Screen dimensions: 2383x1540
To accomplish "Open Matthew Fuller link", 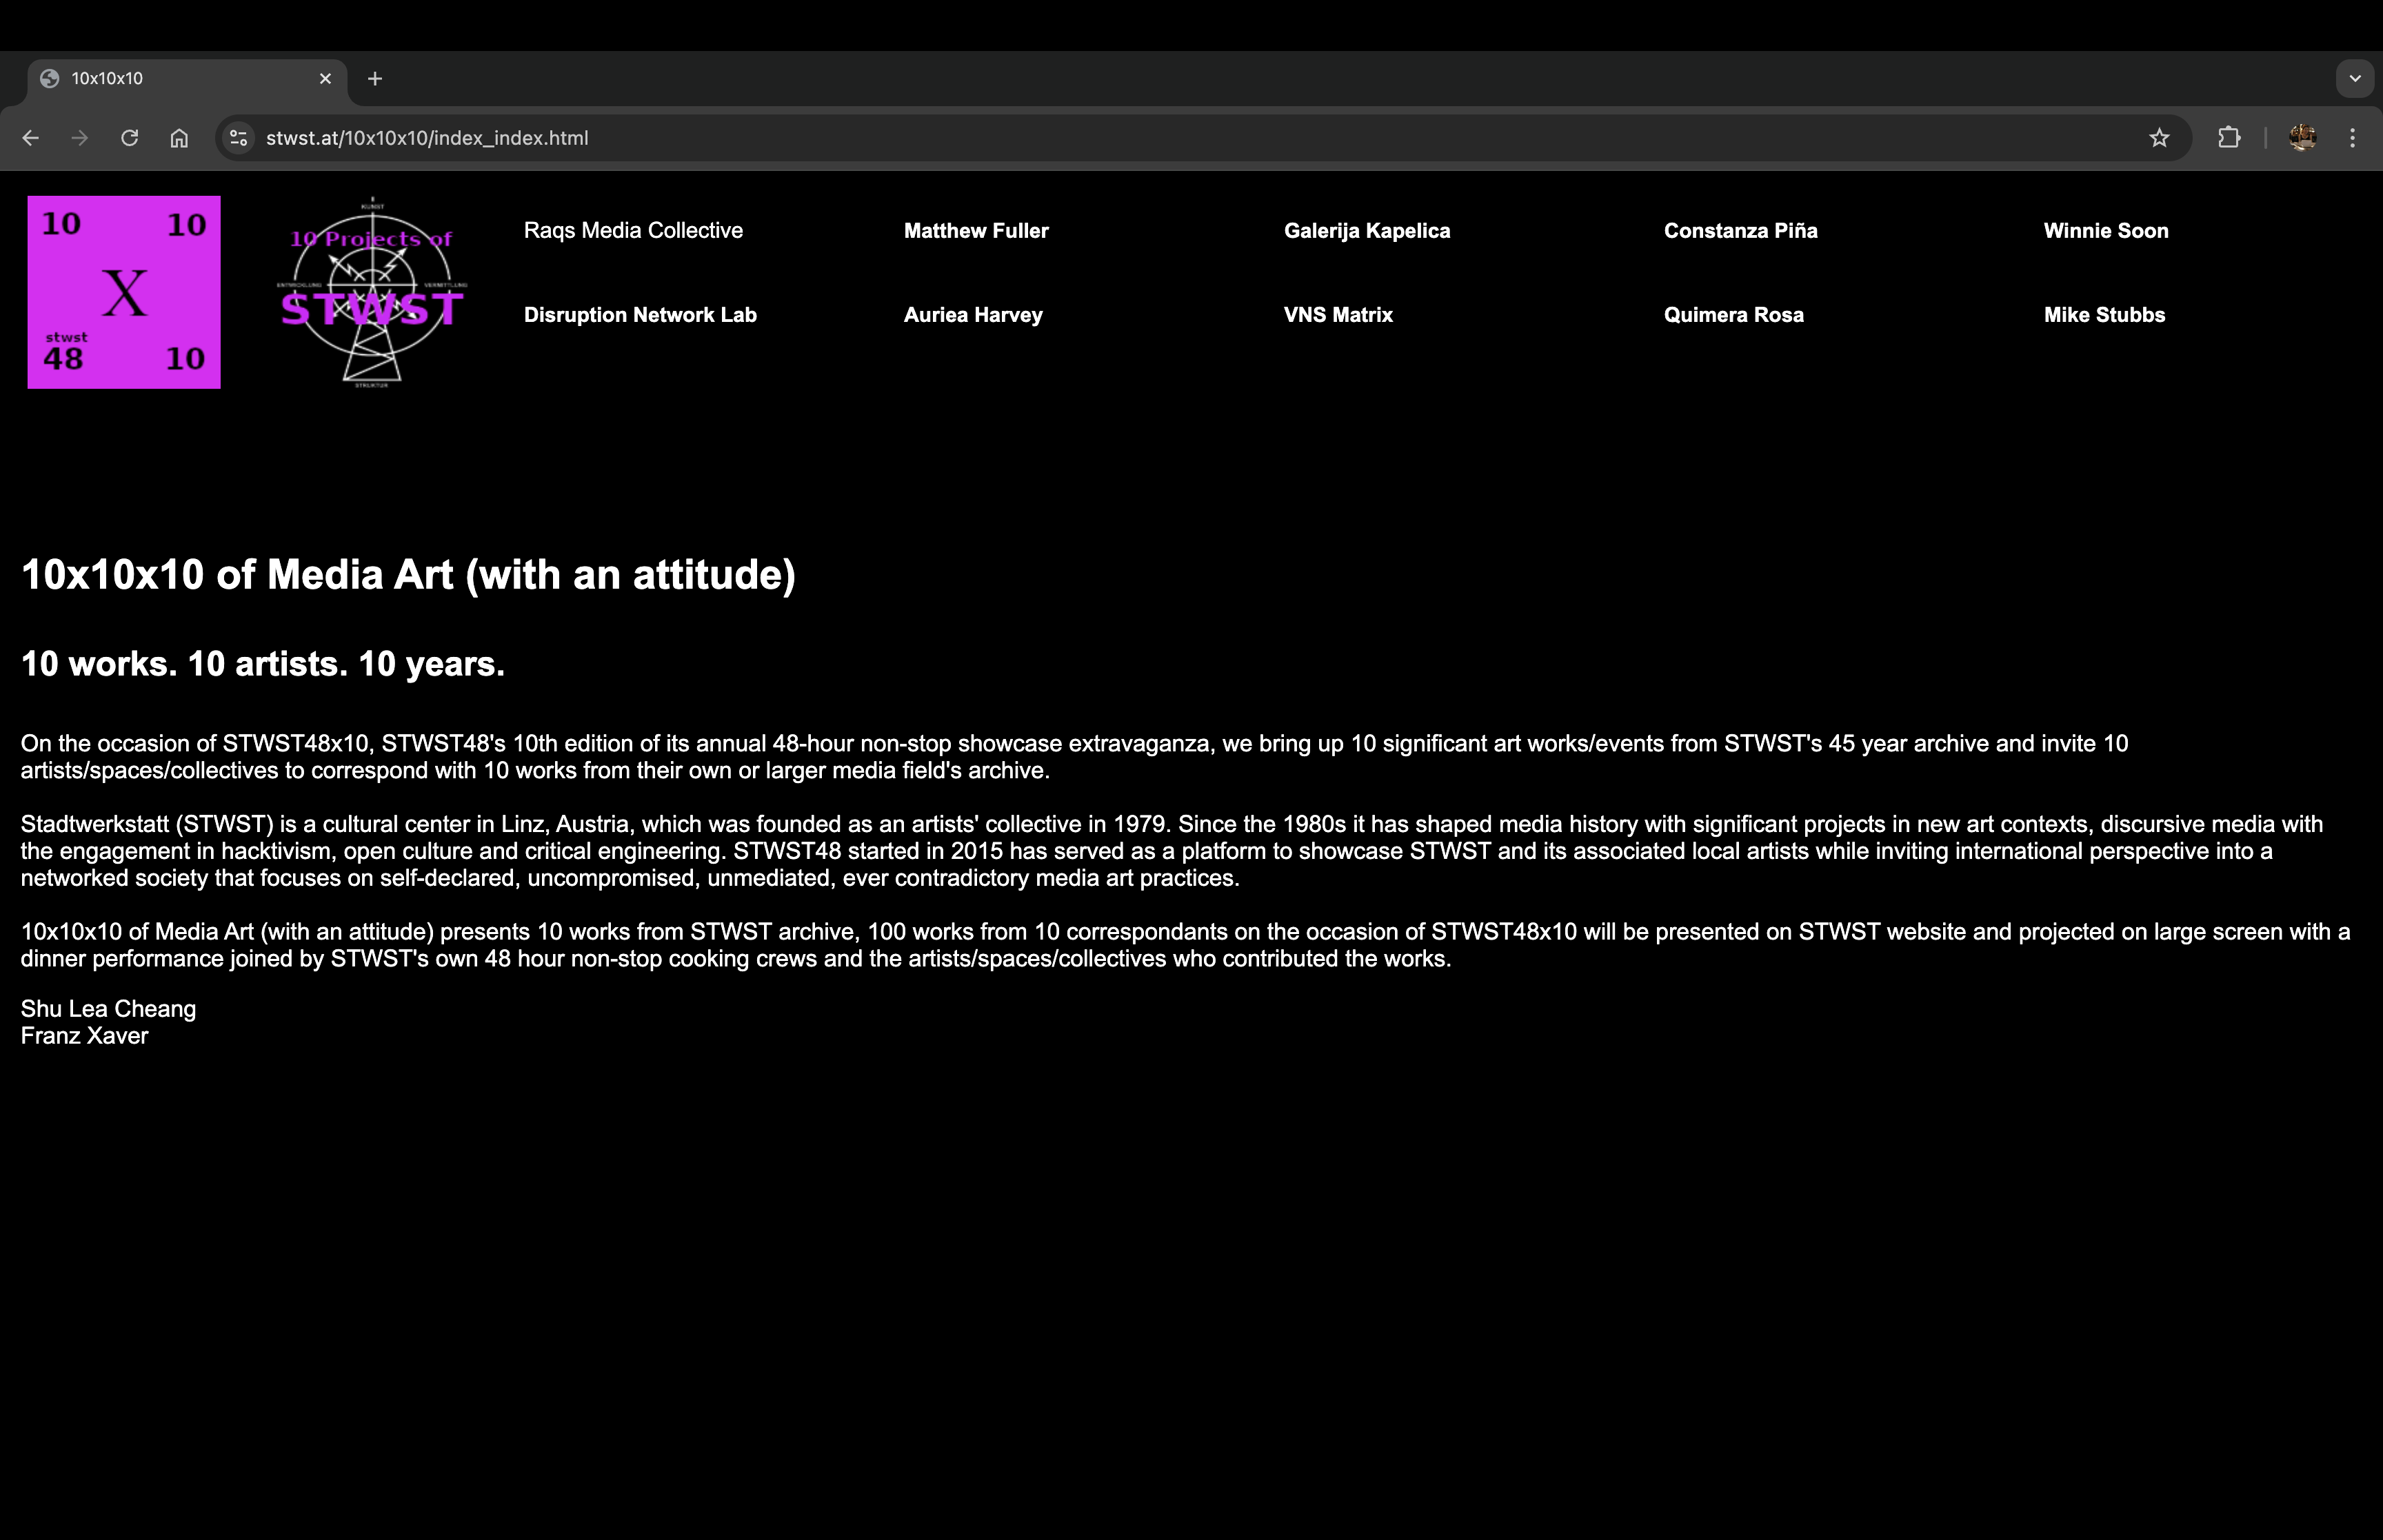I will (x=976, y=230).
